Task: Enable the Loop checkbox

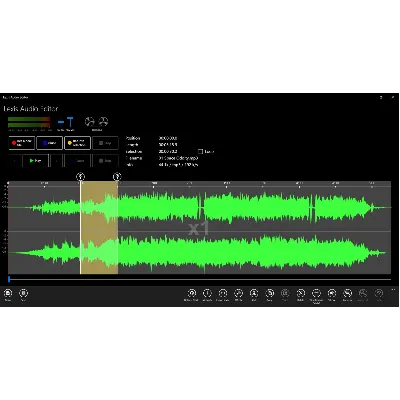Action: (200, 152)
